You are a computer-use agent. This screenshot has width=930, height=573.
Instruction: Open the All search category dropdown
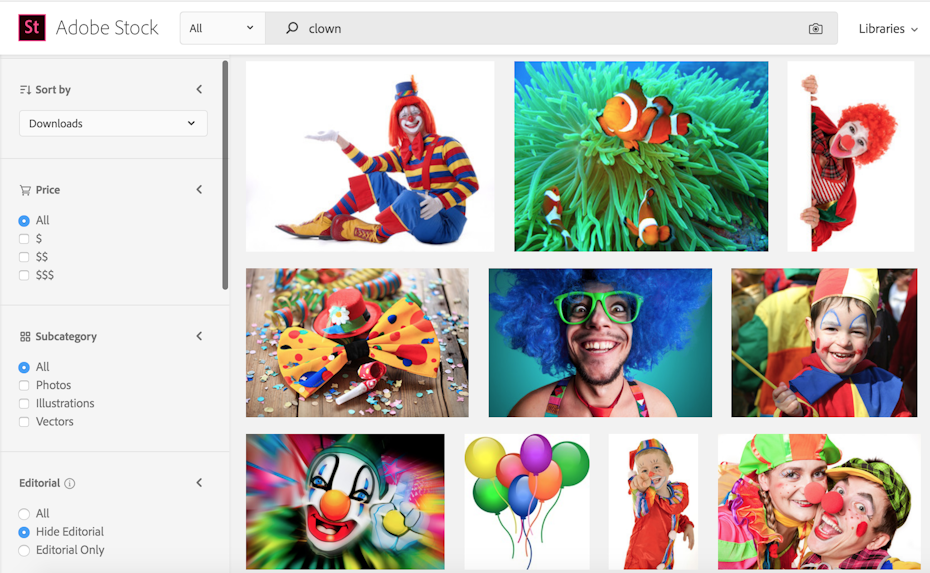(222, 29)
